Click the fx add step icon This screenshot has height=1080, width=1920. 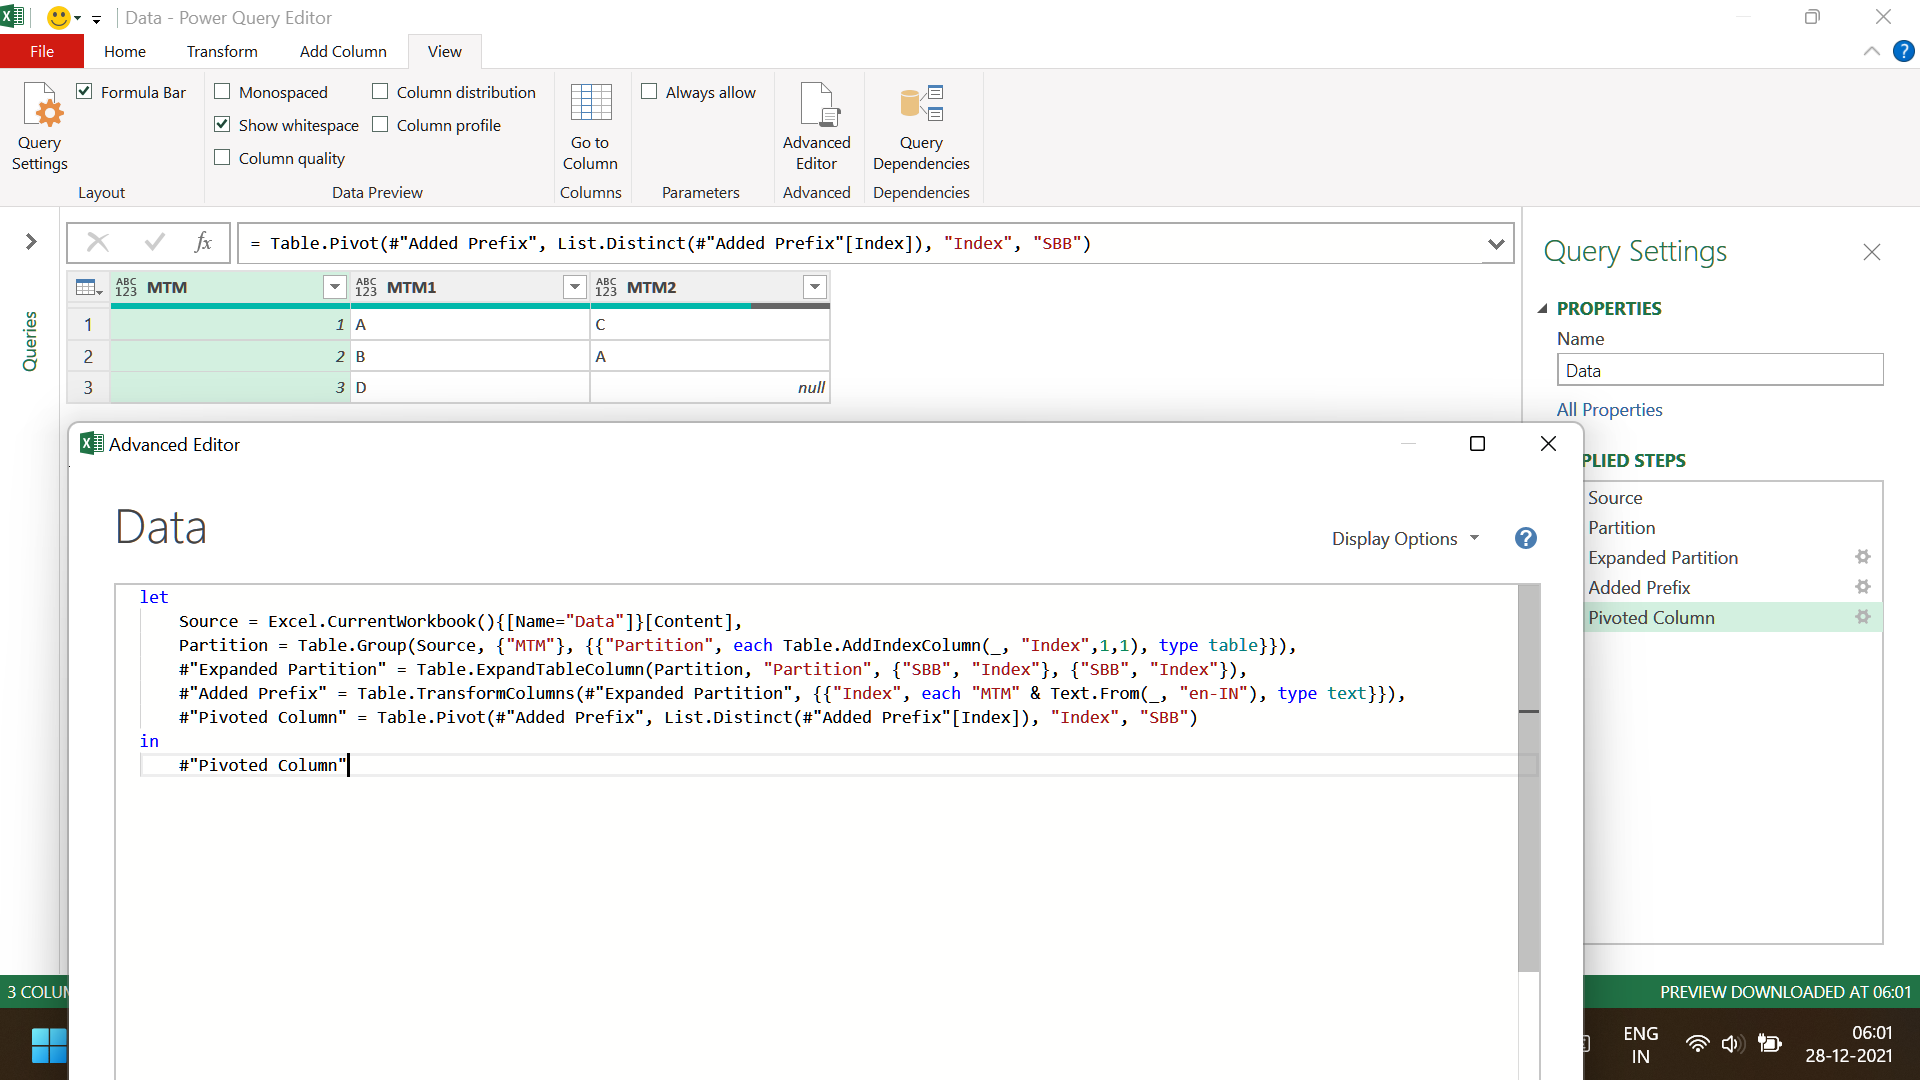203,242
